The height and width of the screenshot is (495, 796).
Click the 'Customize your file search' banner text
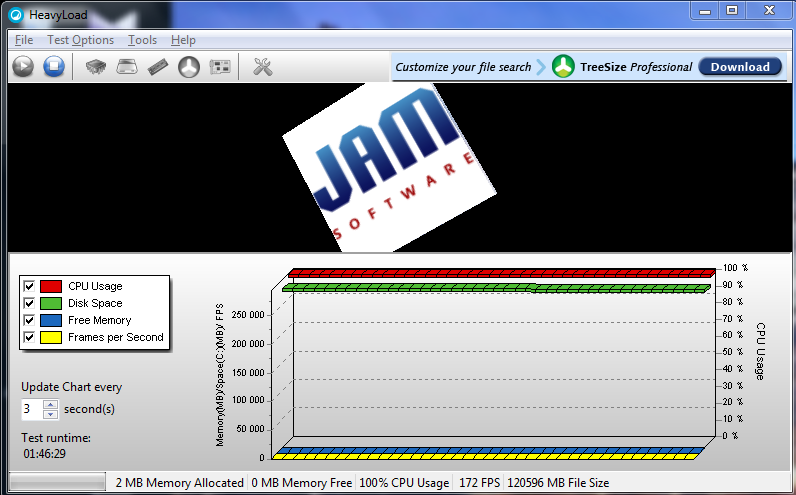[x=463, y=67]
